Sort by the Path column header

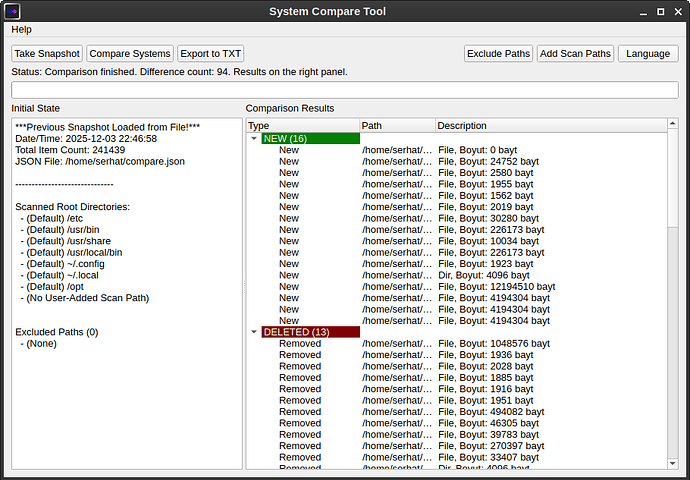(396, 126)
